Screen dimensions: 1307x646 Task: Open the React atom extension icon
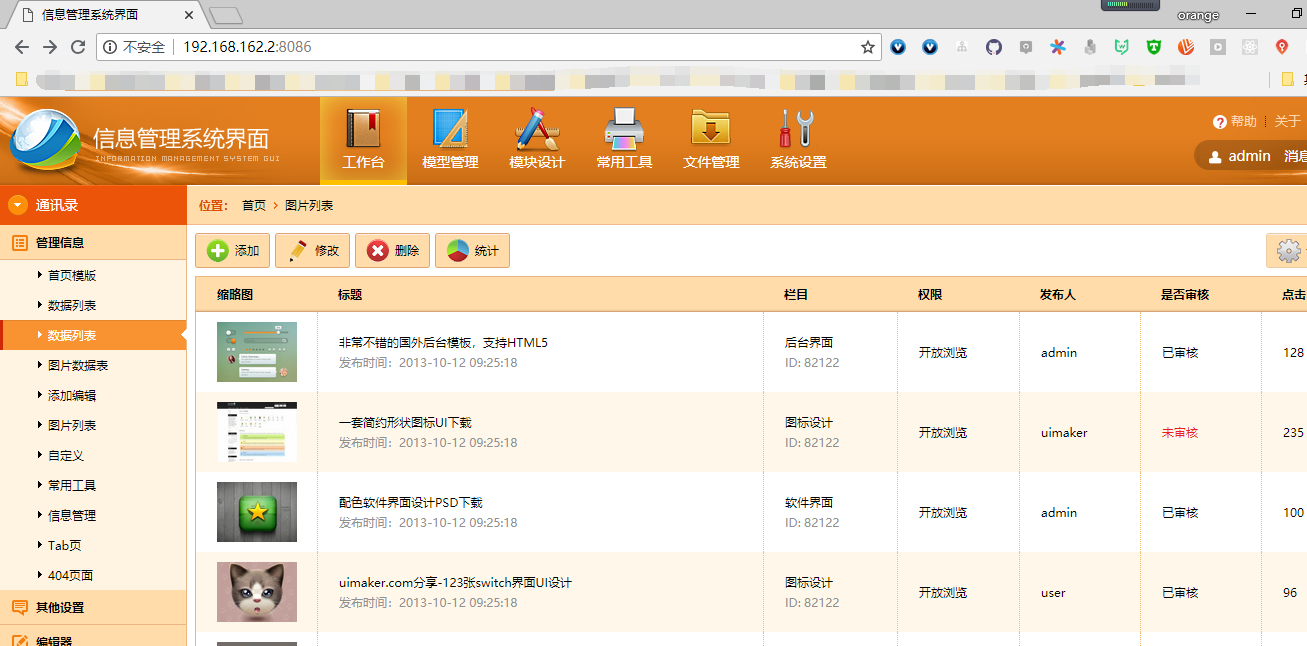pyautogui.click(x=1250, y=47)
